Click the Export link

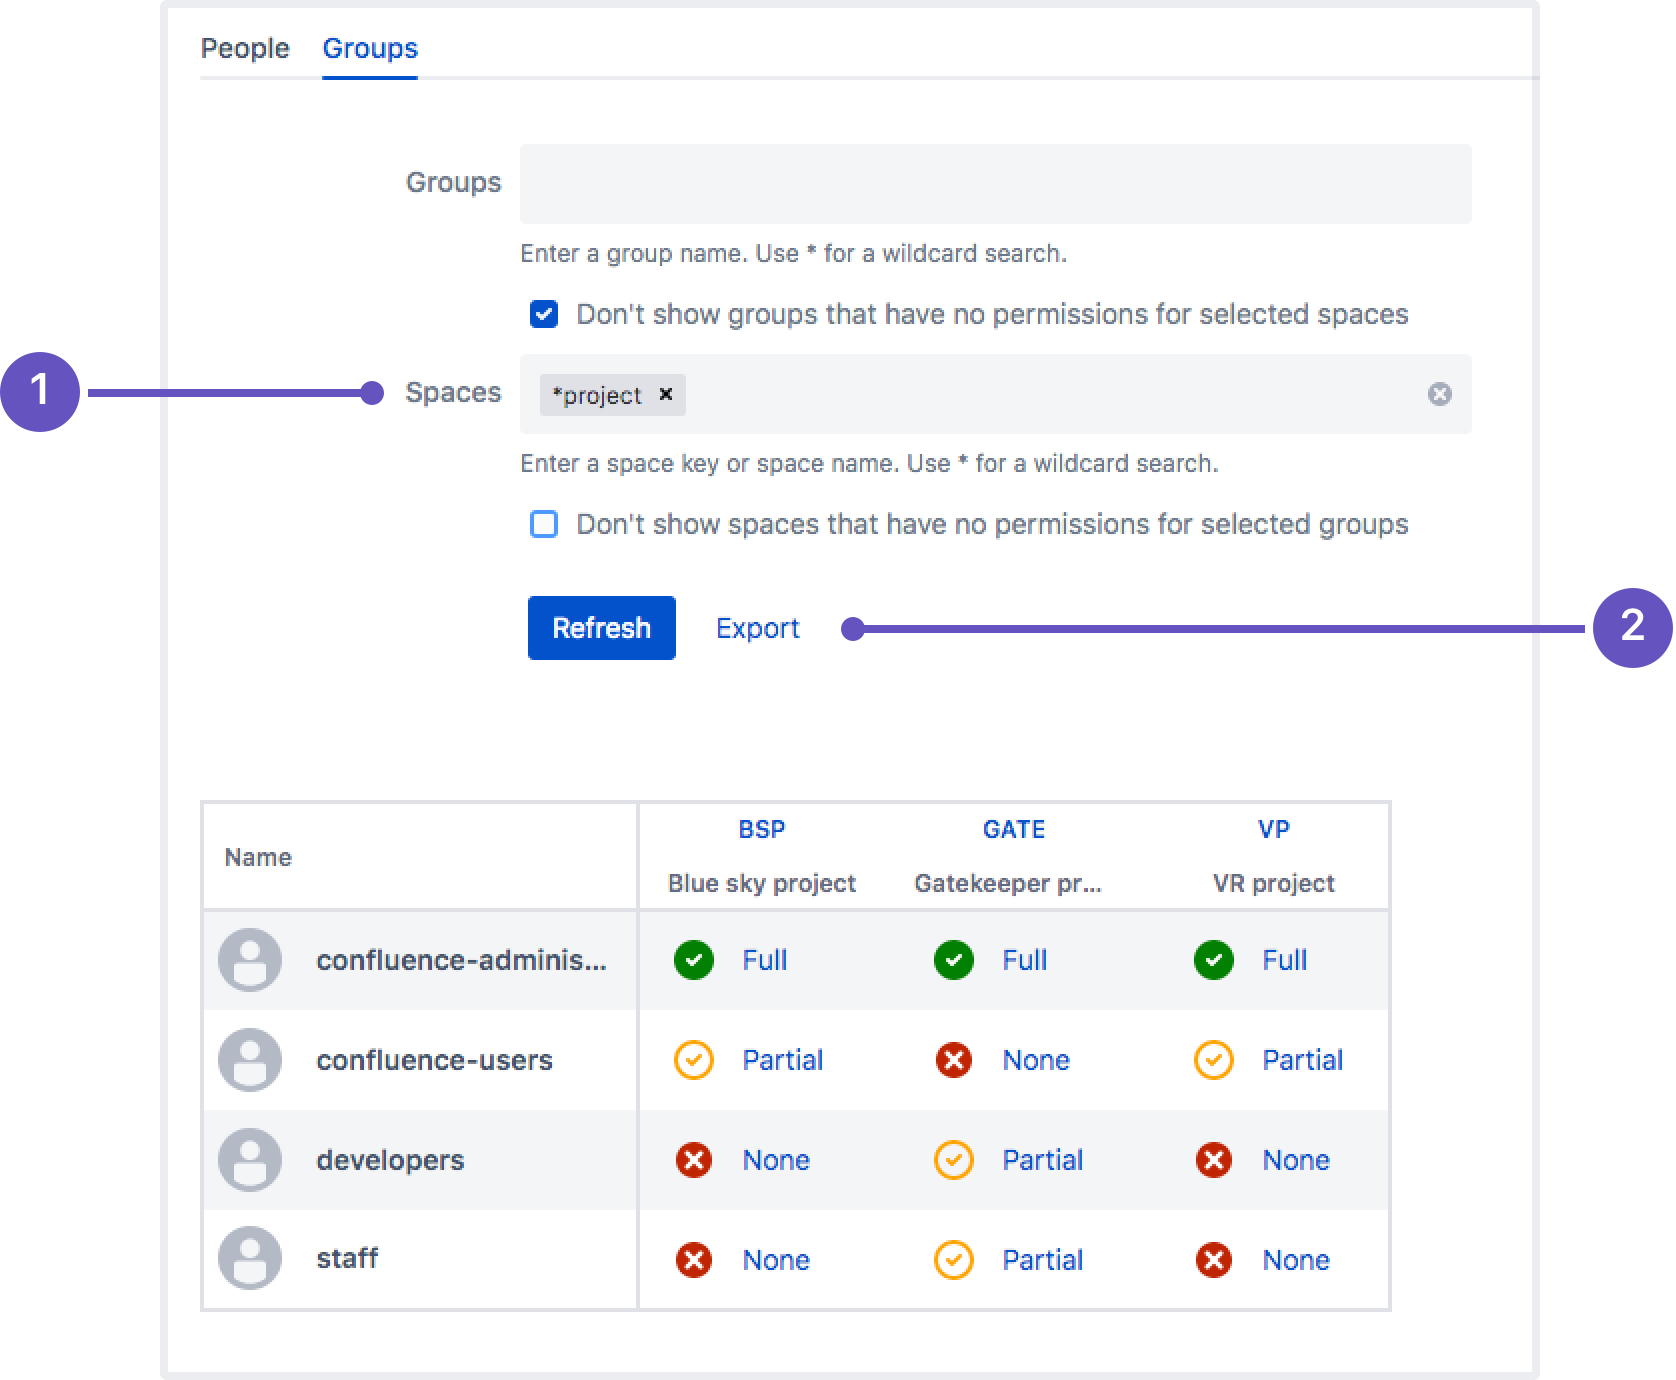click(x=758, y=628)
